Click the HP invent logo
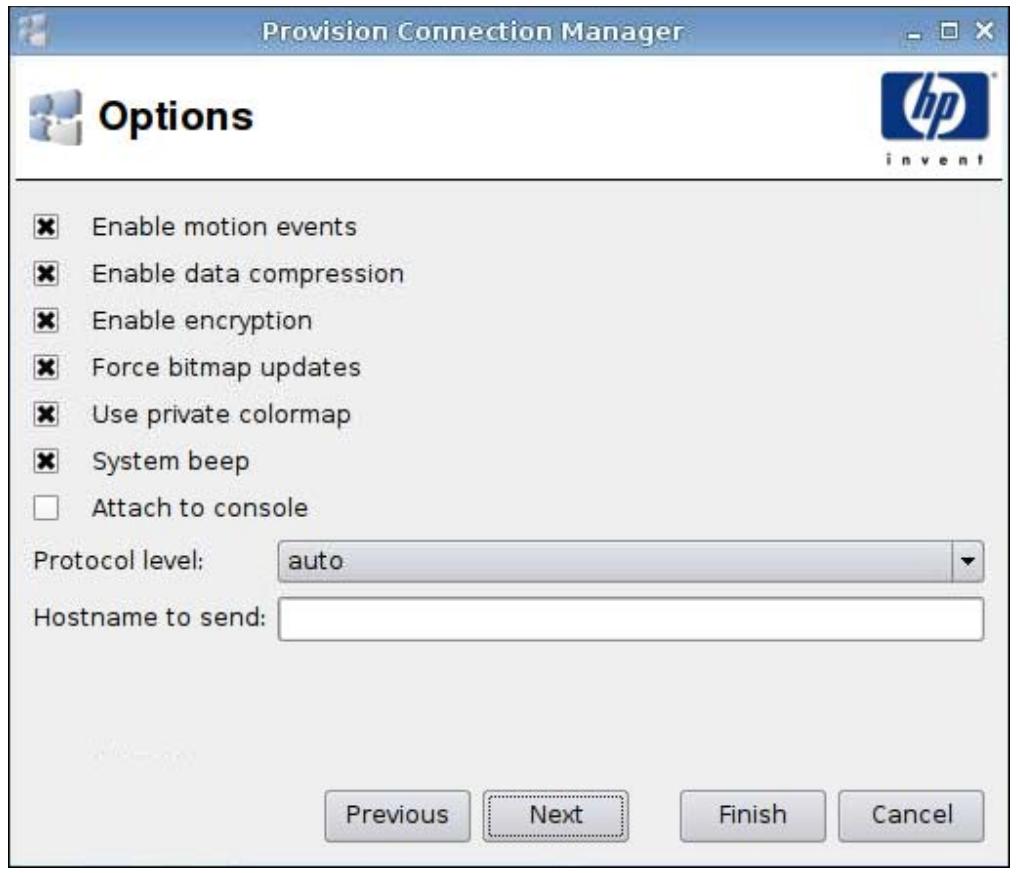 tap(935, 119)
